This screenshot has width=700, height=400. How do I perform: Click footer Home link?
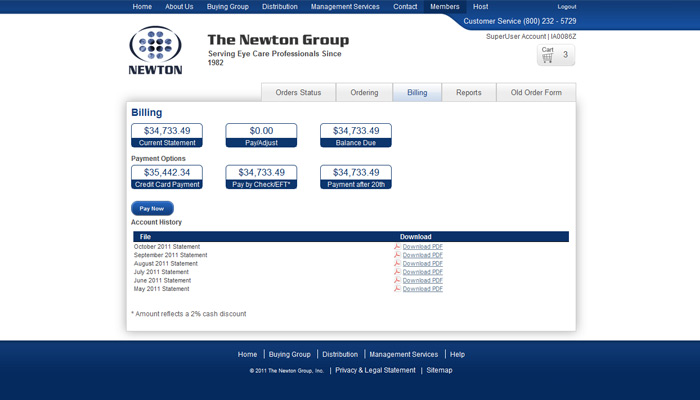(247, 354)
